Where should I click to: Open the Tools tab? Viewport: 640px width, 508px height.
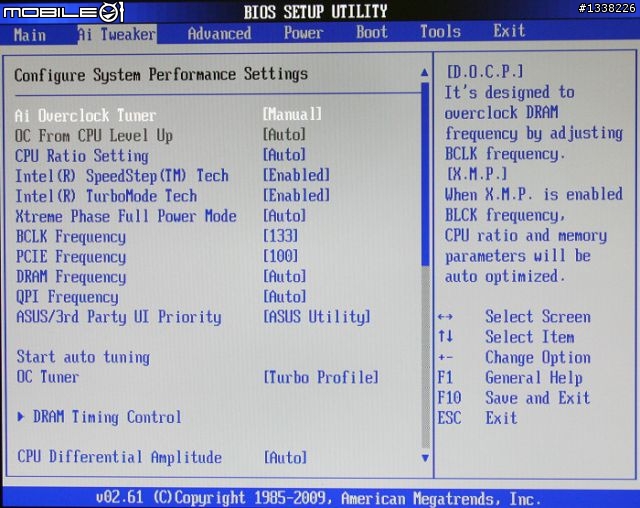click(440, 31)
